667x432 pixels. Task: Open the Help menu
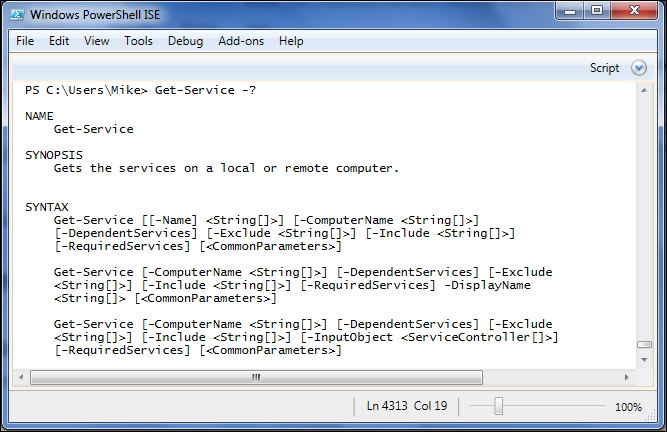pos(291,41)
